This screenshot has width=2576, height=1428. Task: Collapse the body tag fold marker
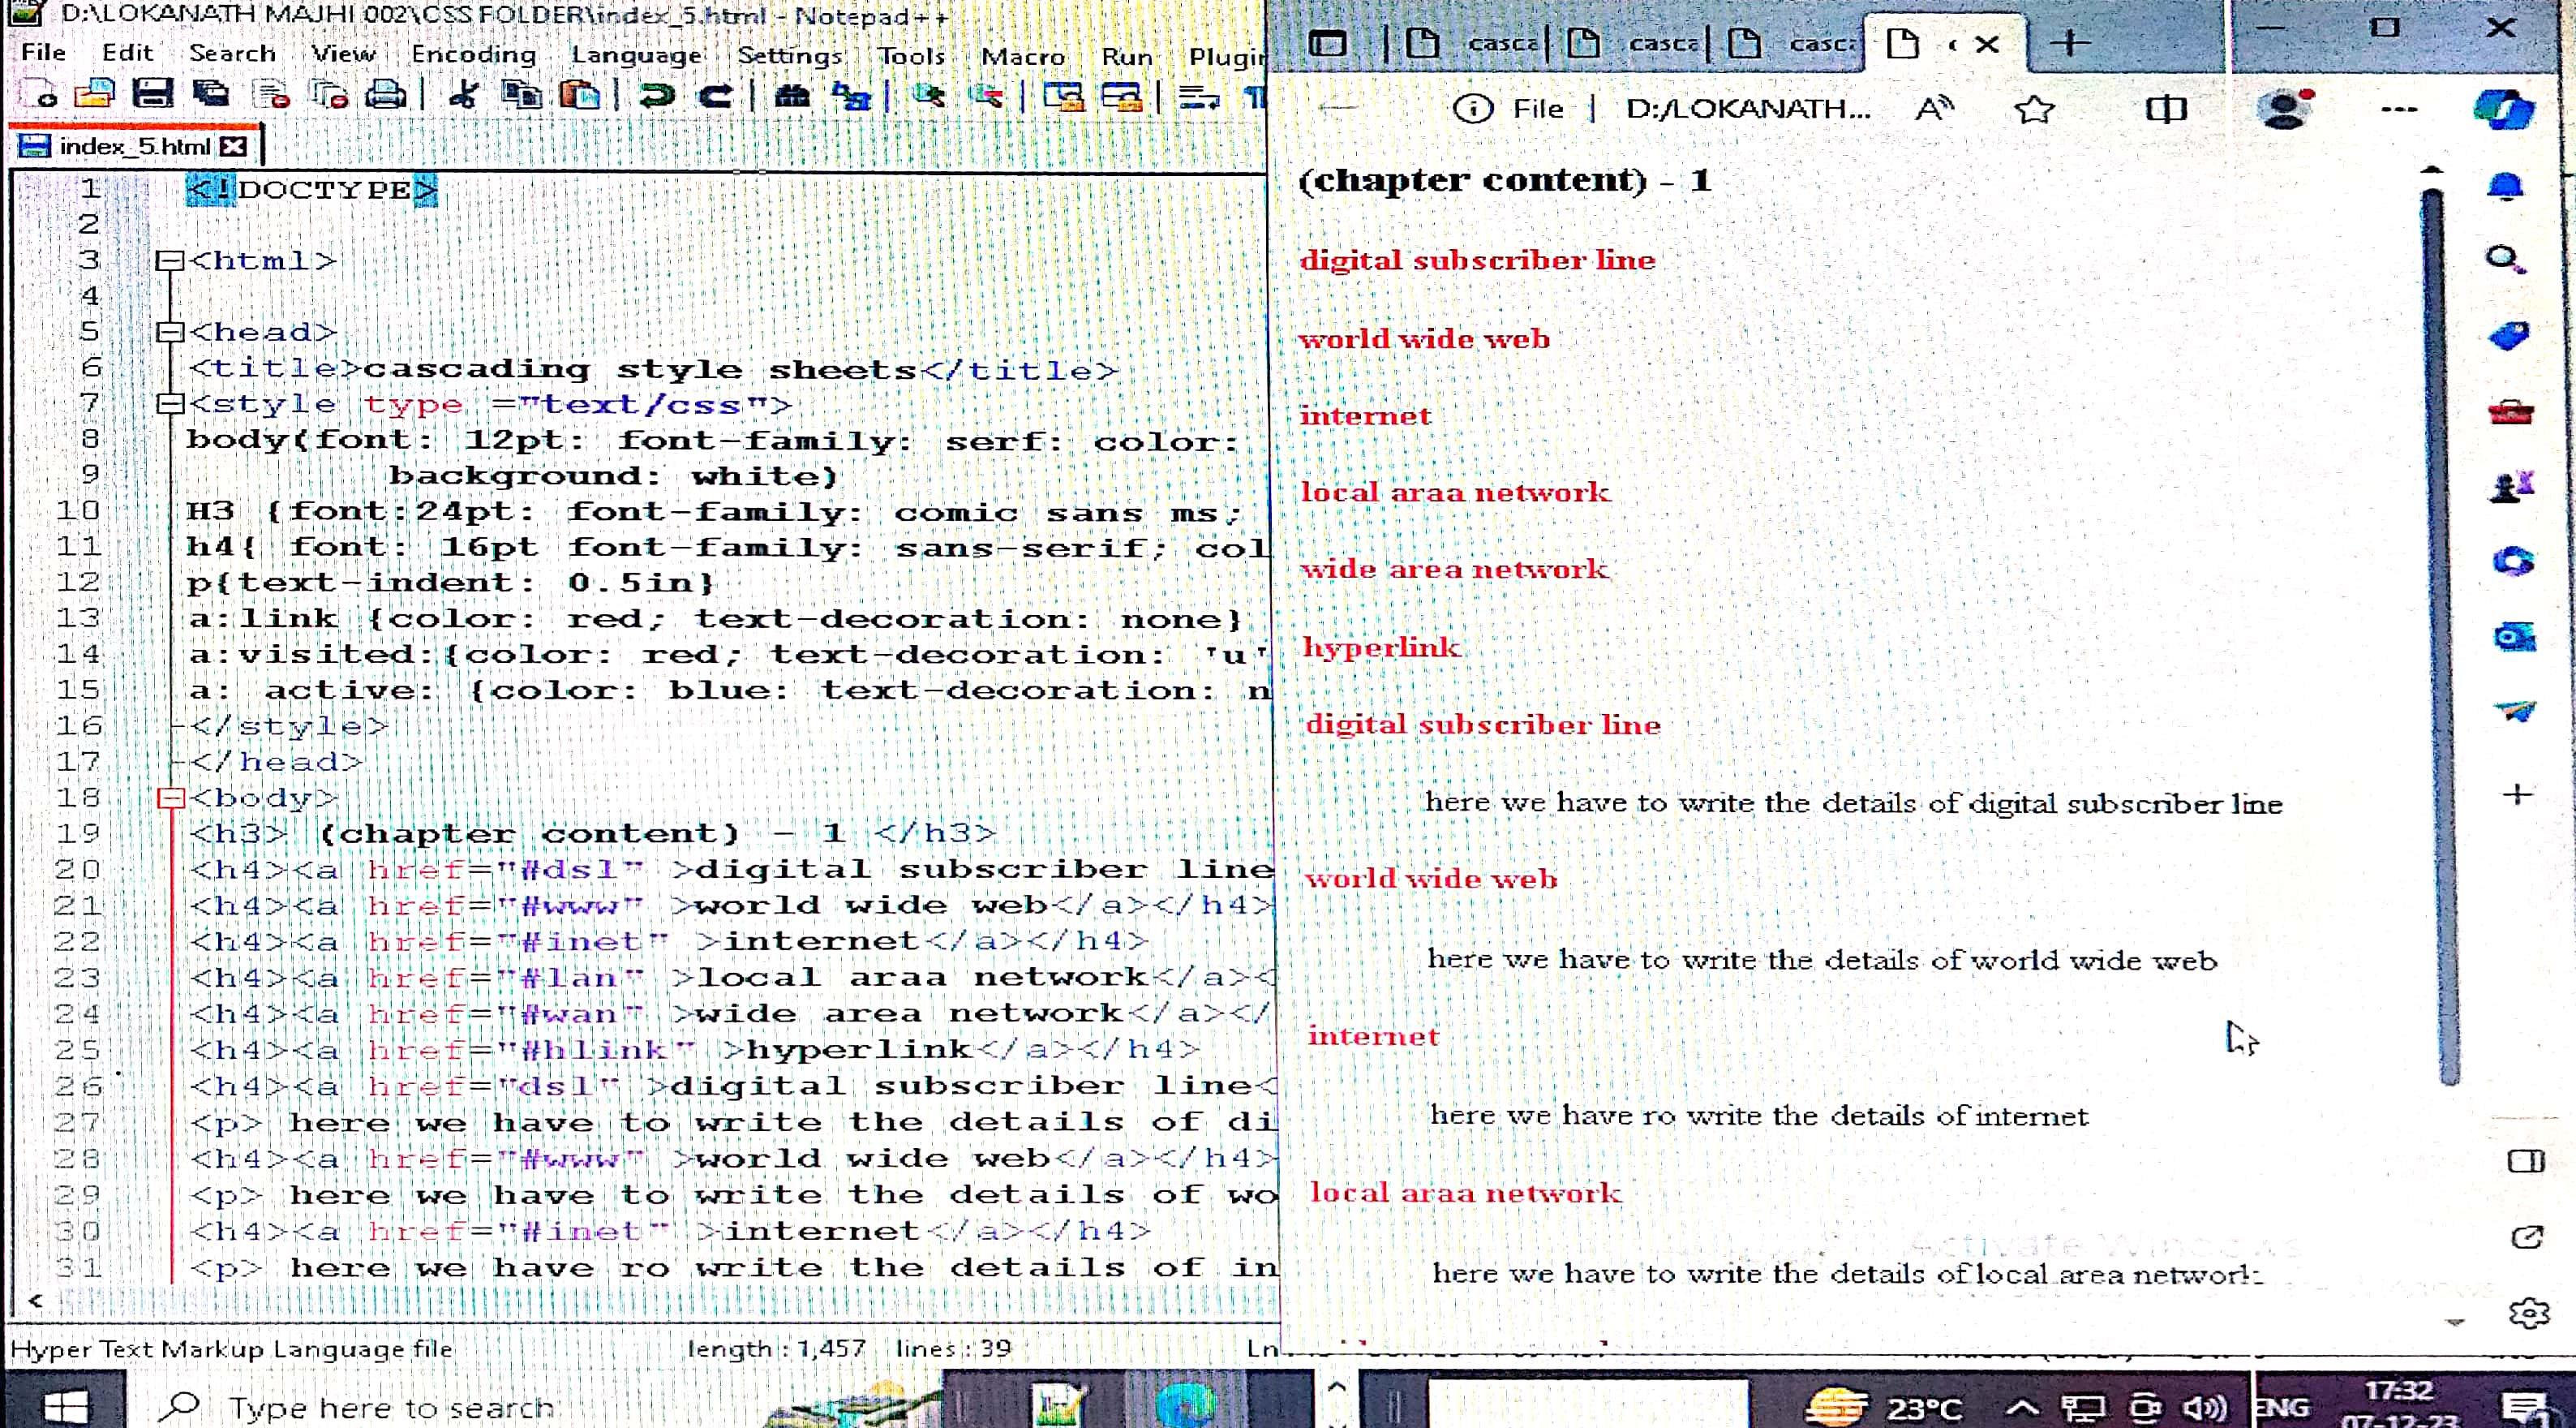(170, 798)
